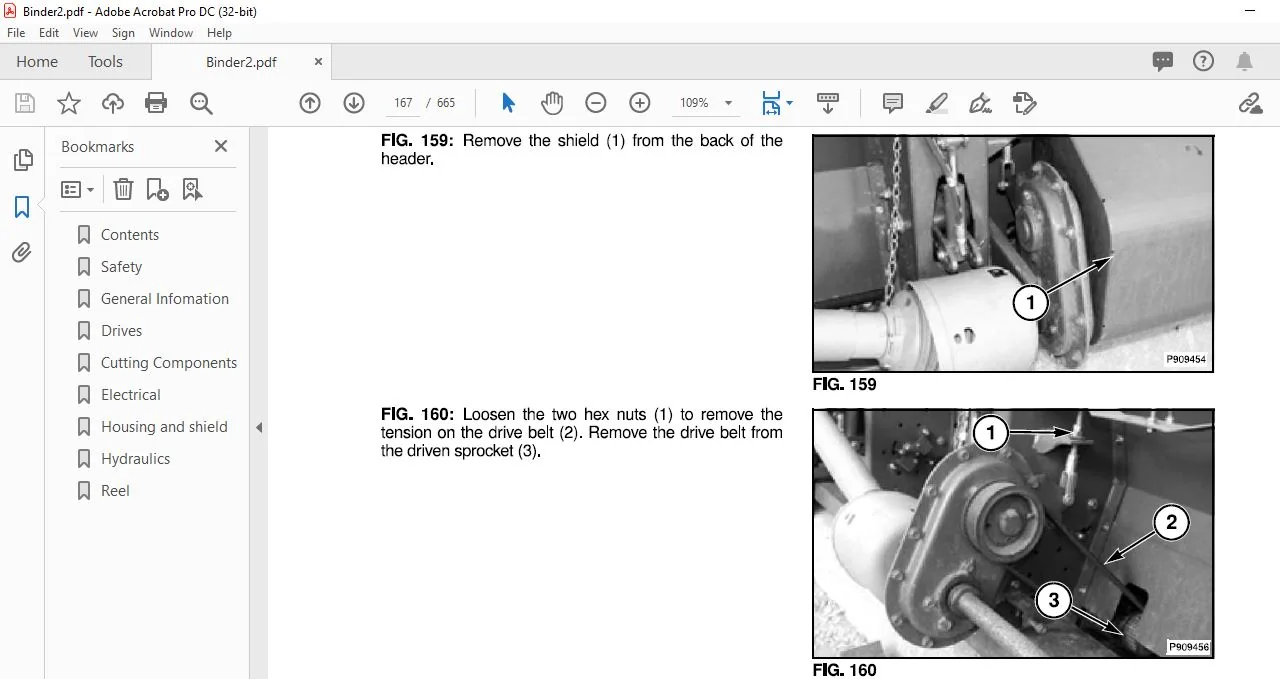Share a link to this file
This screenshot has height=679, width=1280.
tap(1249, 103)
